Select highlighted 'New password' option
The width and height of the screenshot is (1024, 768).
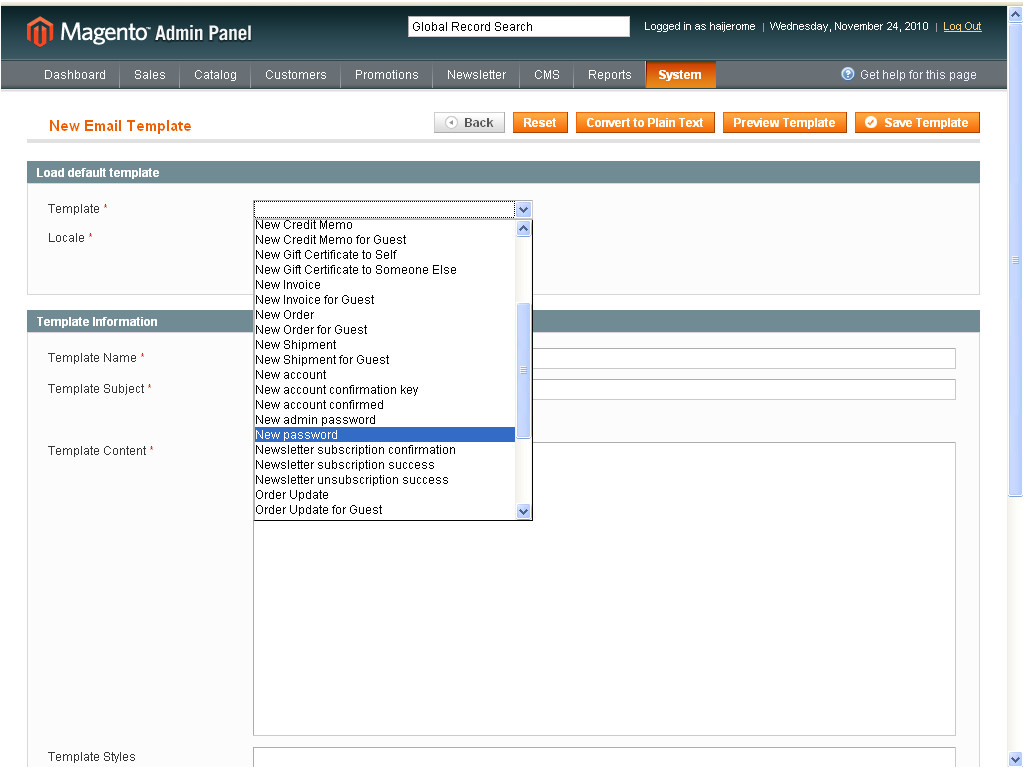coord(385,435)
